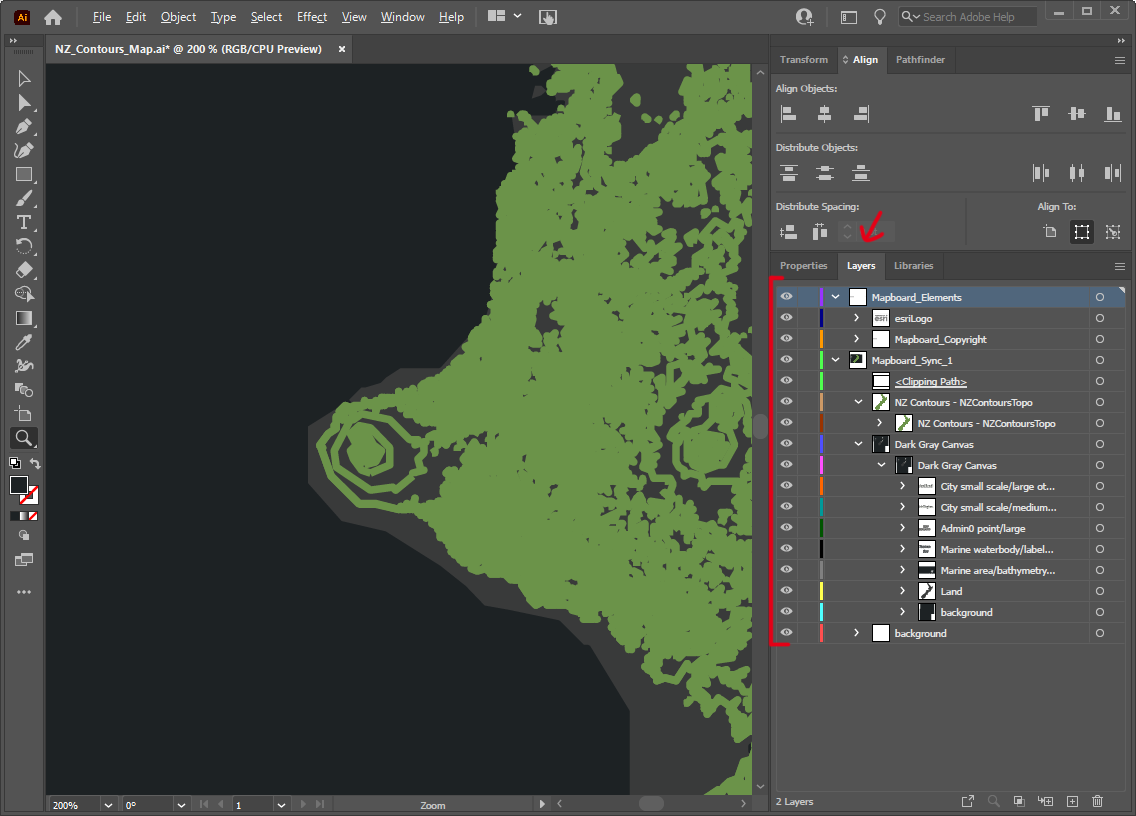The width and height of the screenshot is (1136, 816).
Task: Open Edit Toolbar three dots
Action: (24, 592)
